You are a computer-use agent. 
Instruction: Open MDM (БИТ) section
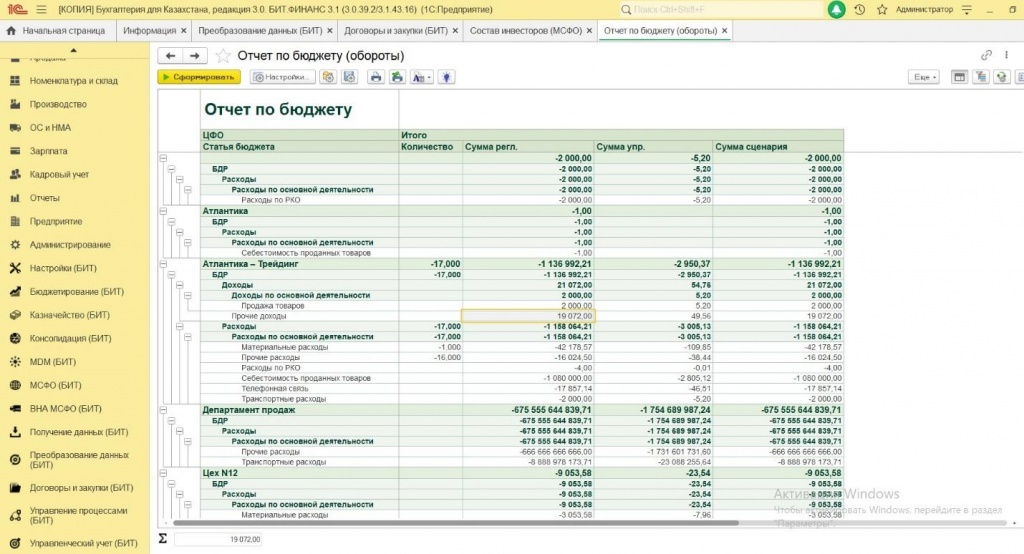(52, 362)
